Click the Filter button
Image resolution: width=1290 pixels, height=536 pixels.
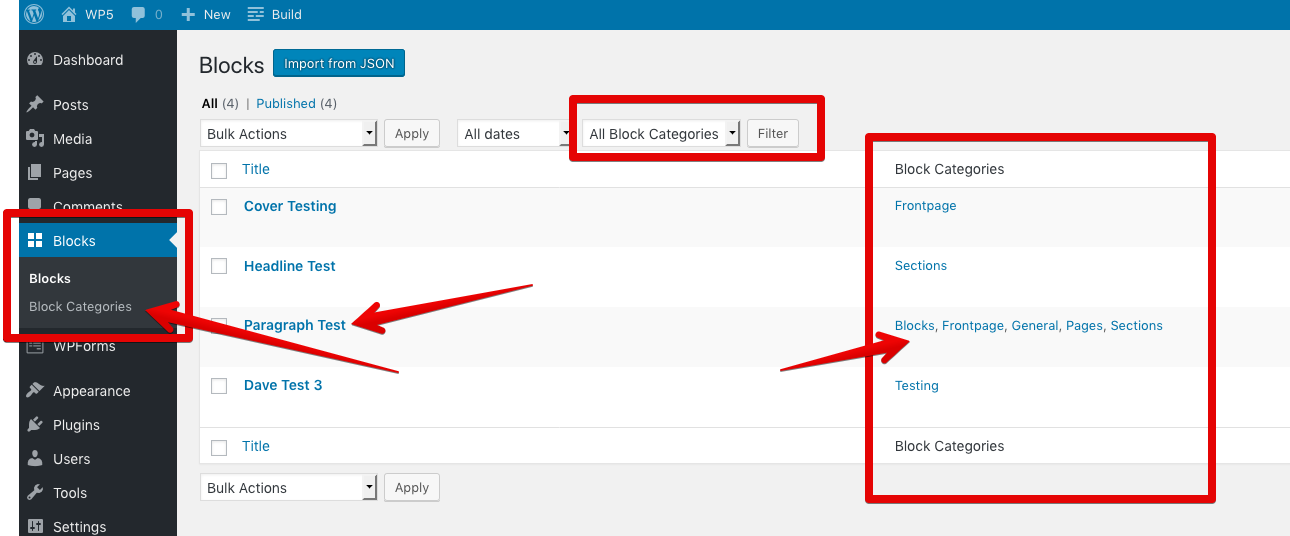(773, 134)
